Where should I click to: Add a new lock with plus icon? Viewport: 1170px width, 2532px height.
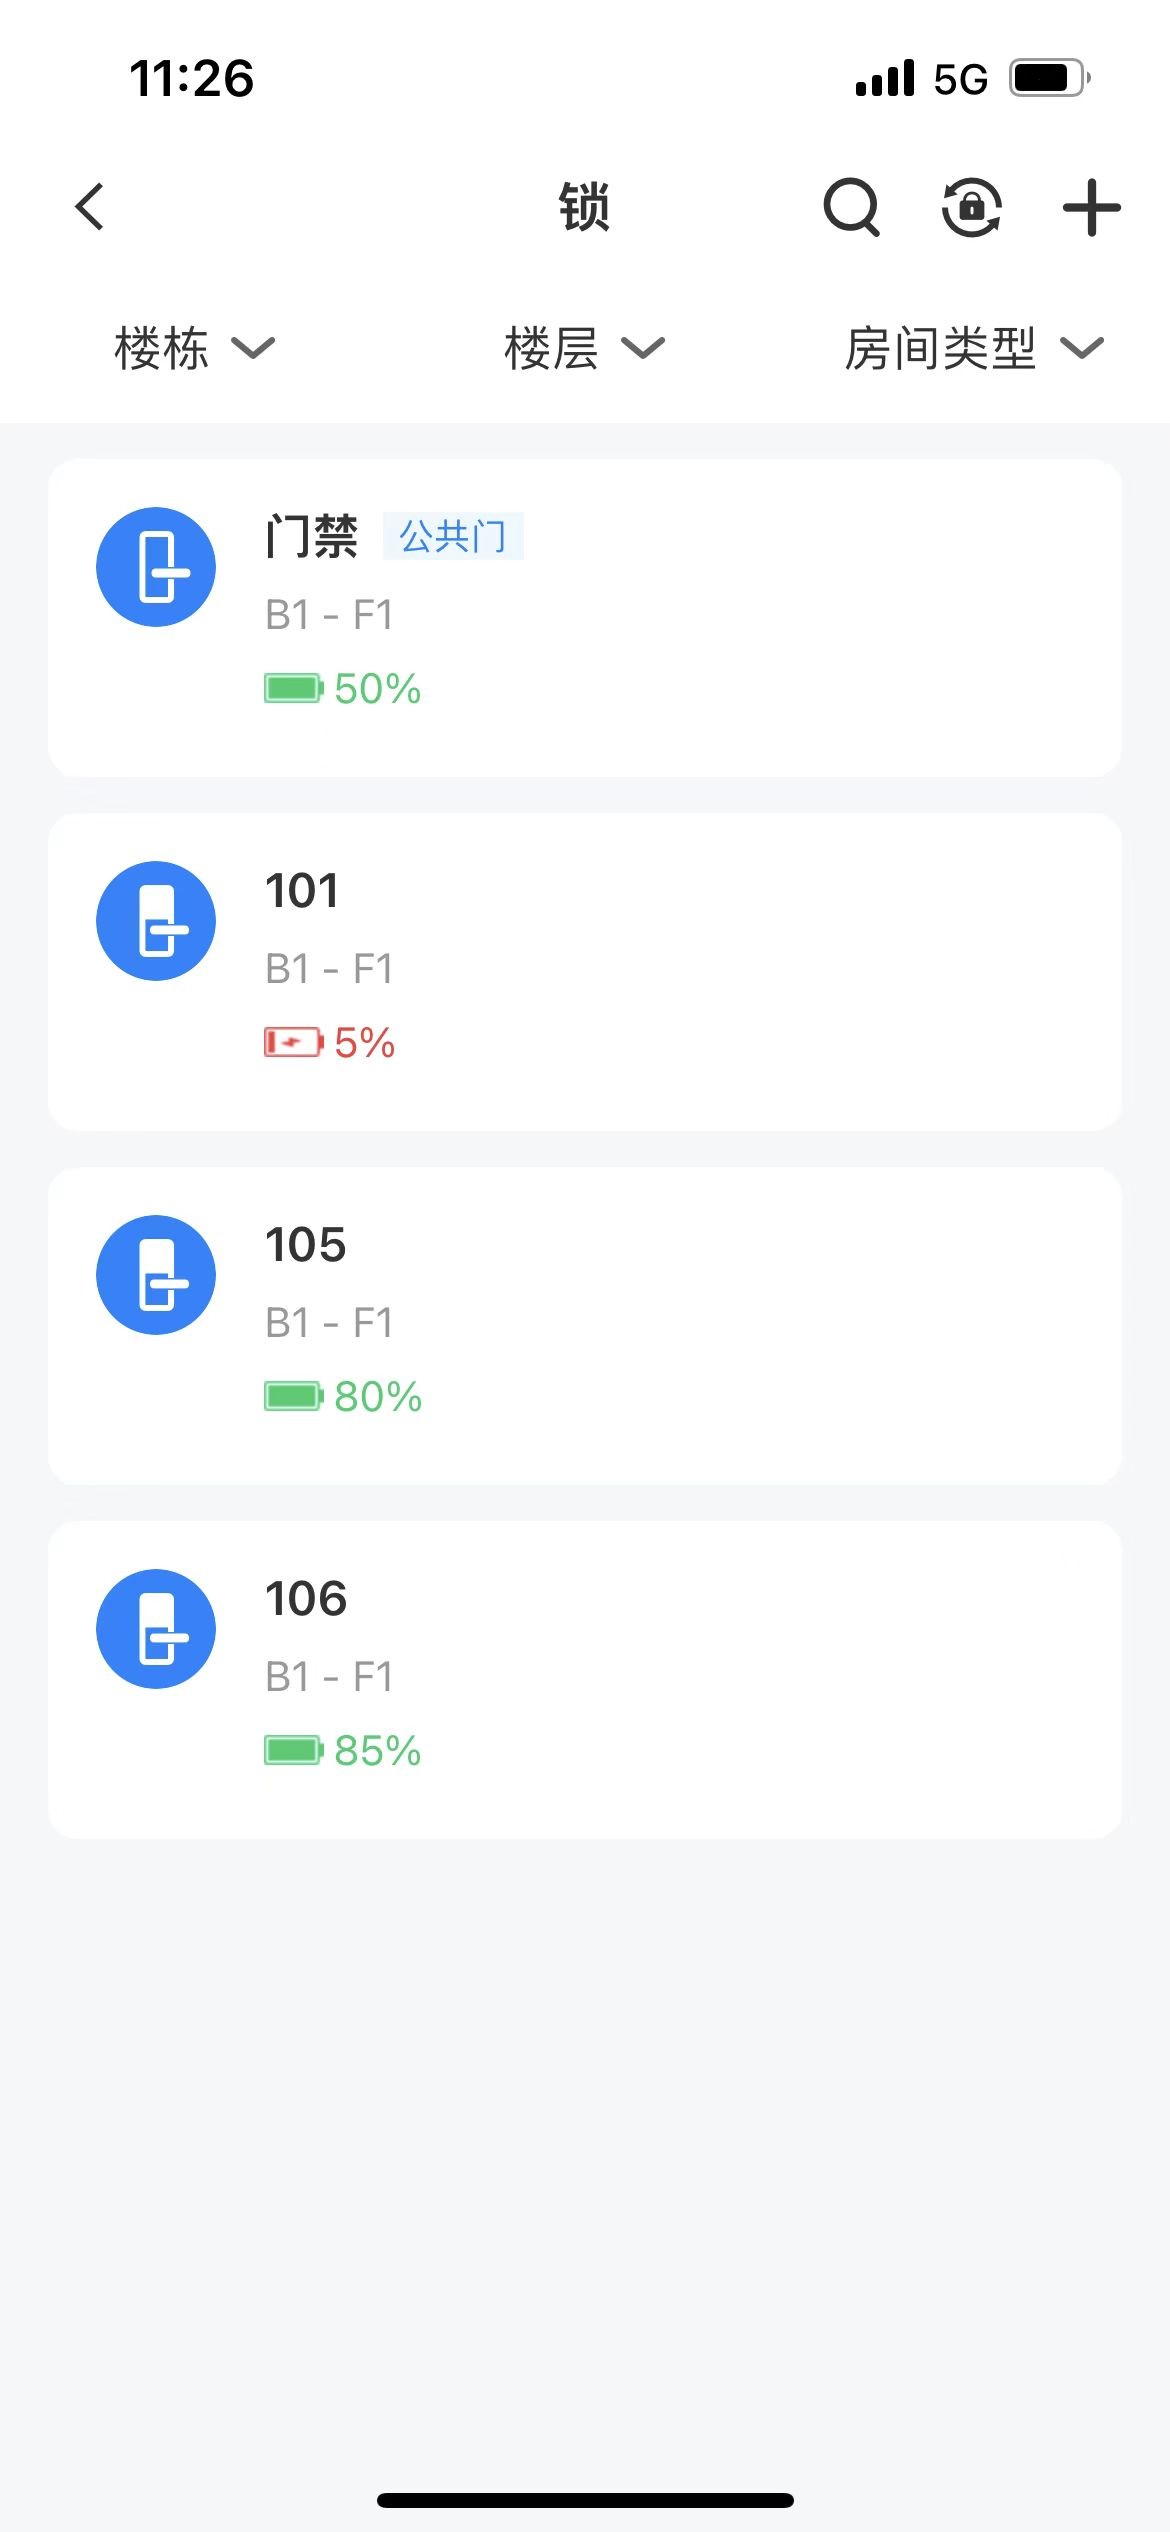click(1091, 207)
